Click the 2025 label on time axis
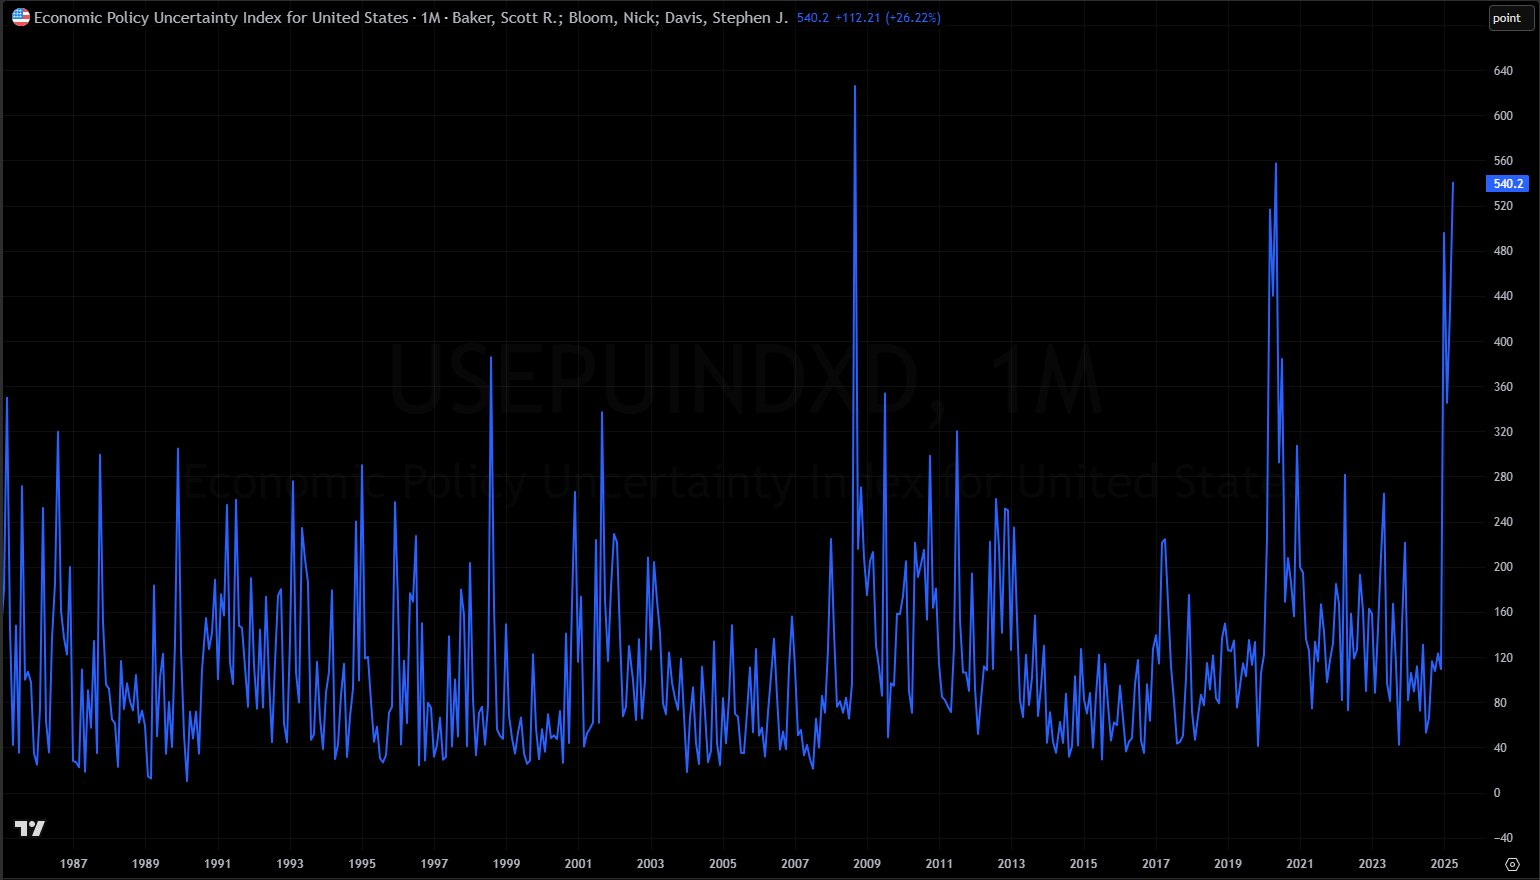The image size is (1540, 880). tap(1444, 863)
